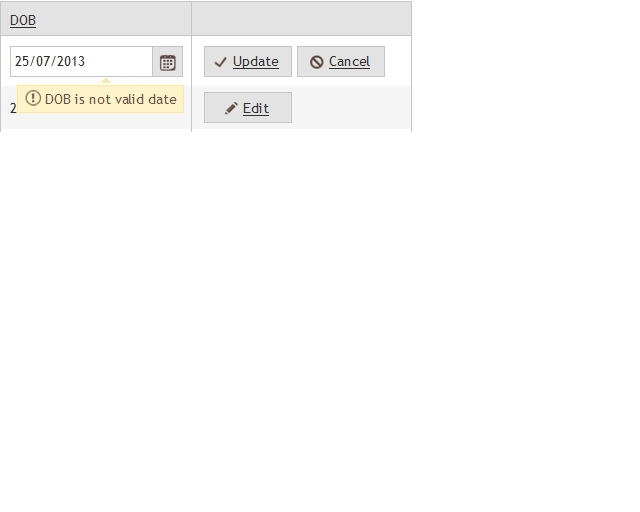Click the underlined "Cancel" text label
This screenshot has width=640, height=512.
(x=349, y=62)
